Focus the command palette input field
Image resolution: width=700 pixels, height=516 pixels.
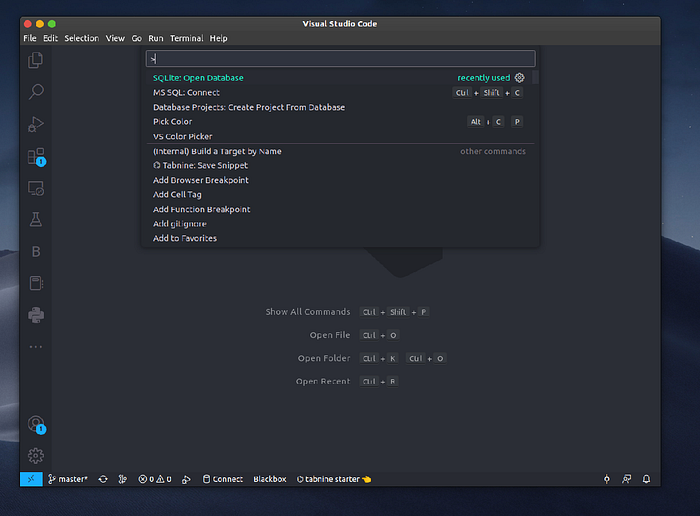(341, 58)
